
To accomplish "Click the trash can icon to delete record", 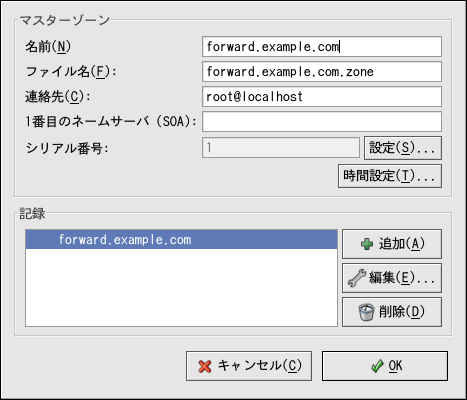I will coord(366,312).
